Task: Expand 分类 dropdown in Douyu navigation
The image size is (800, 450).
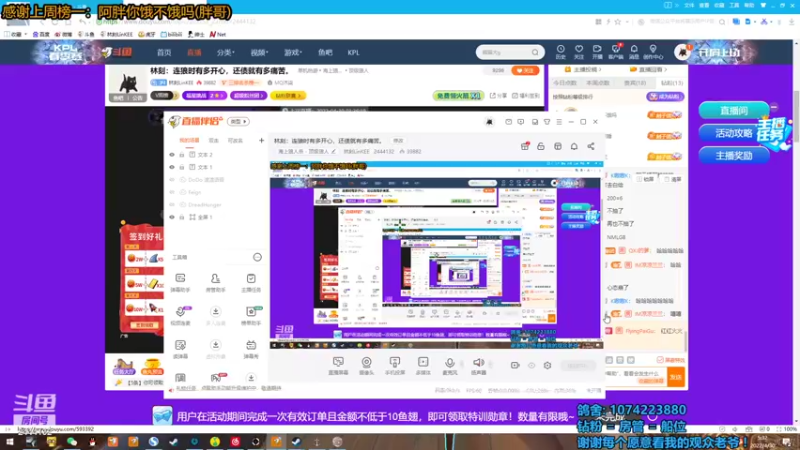Action: (x=226, y=53)
